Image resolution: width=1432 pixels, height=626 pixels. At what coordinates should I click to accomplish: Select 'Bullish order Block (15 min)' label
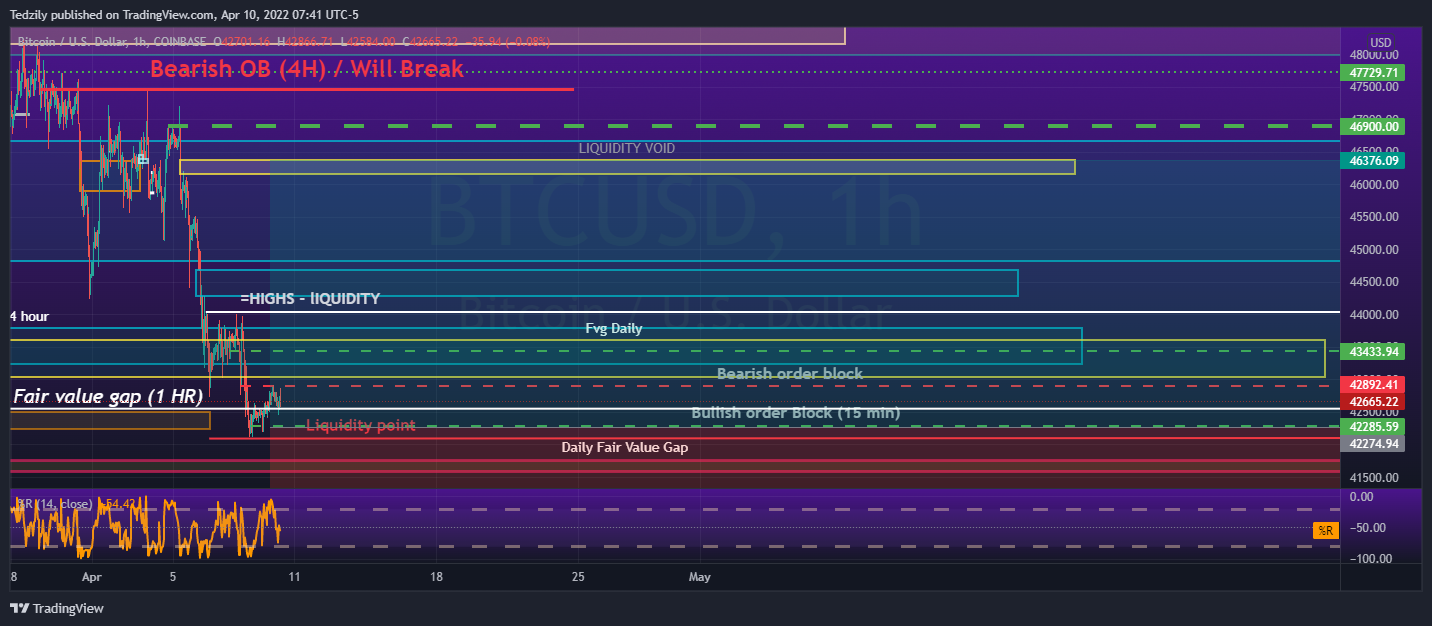click(796, 412)
